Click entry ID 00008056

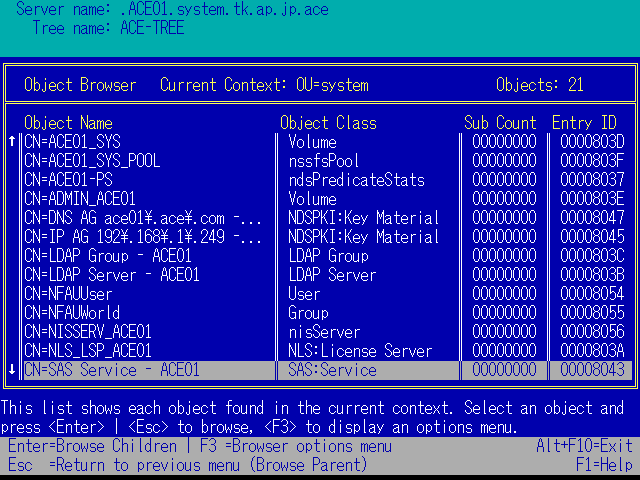pos(592,332)
